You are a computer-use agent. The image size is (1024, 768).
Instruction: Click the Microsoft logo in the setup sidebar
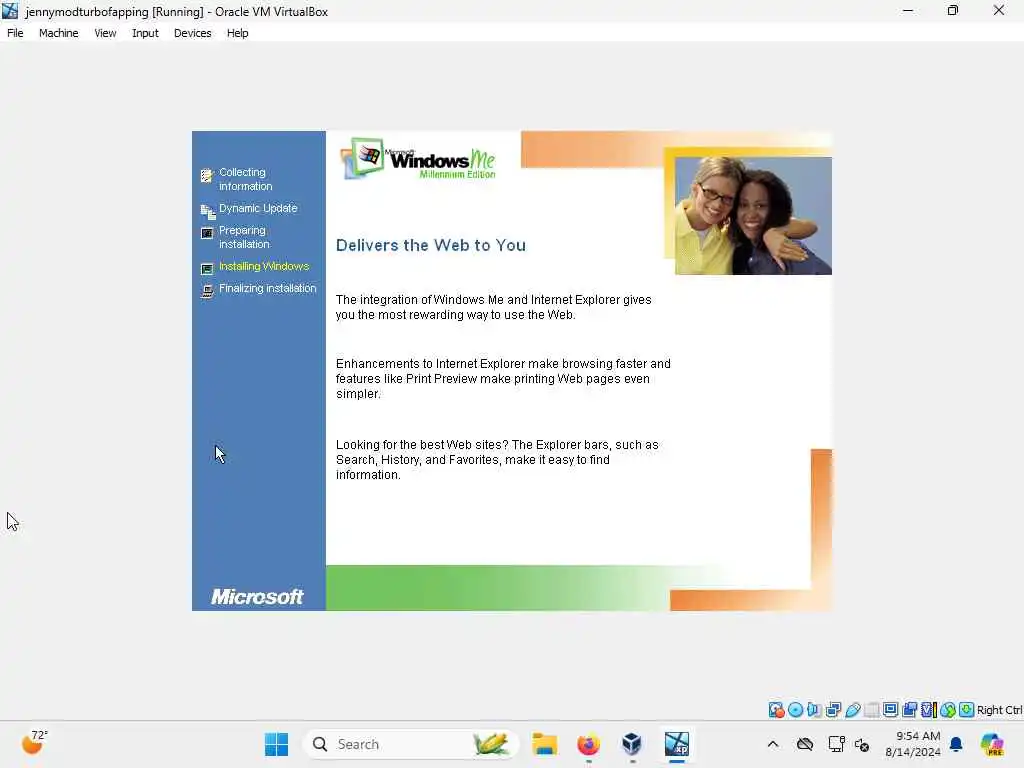257,596
